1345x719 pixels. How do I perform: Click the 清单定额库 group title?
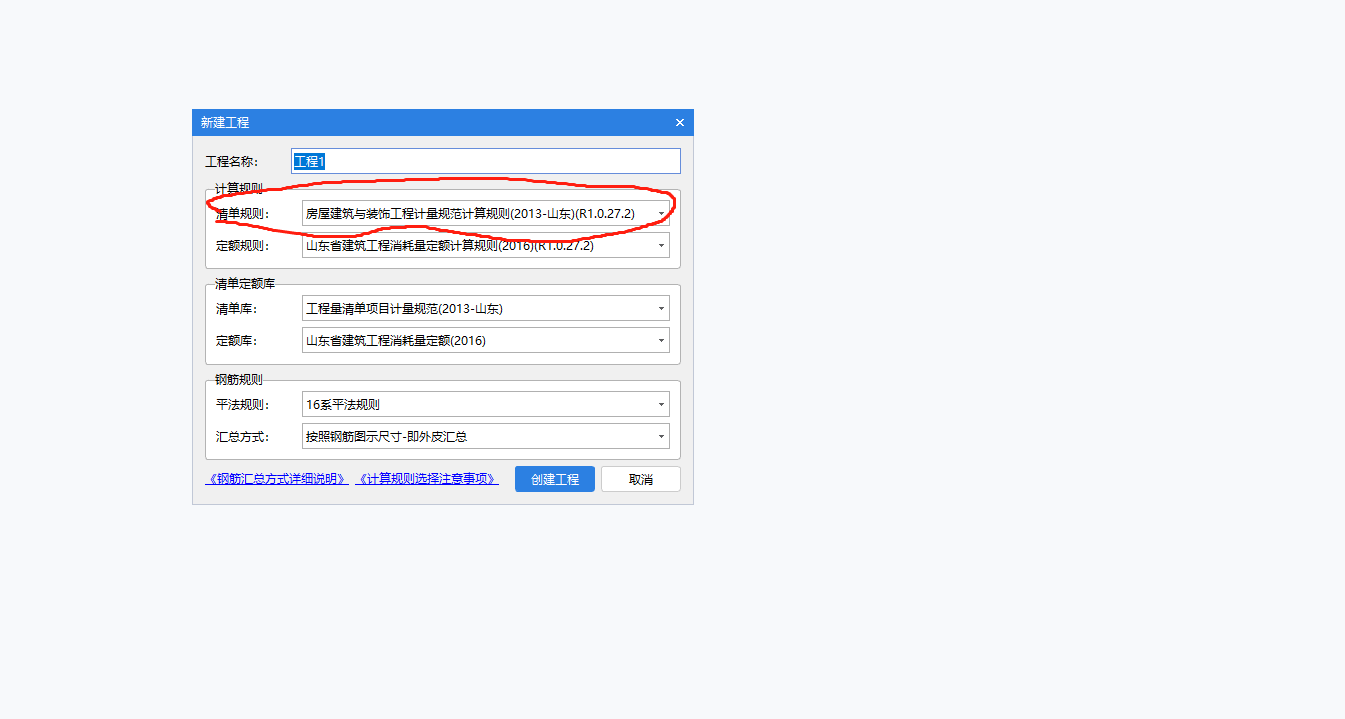click(x=245, y=284)
